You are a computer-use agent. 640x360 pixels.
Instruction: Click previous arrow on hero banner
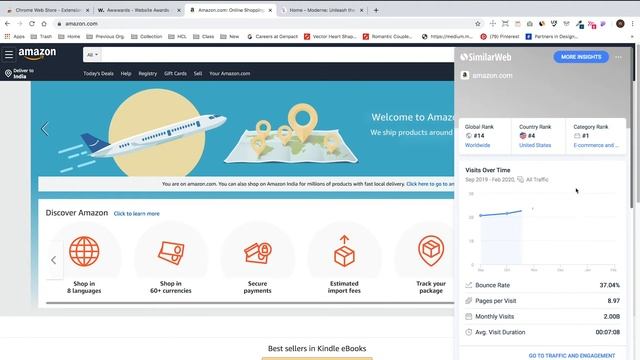(x=44, y=129)
